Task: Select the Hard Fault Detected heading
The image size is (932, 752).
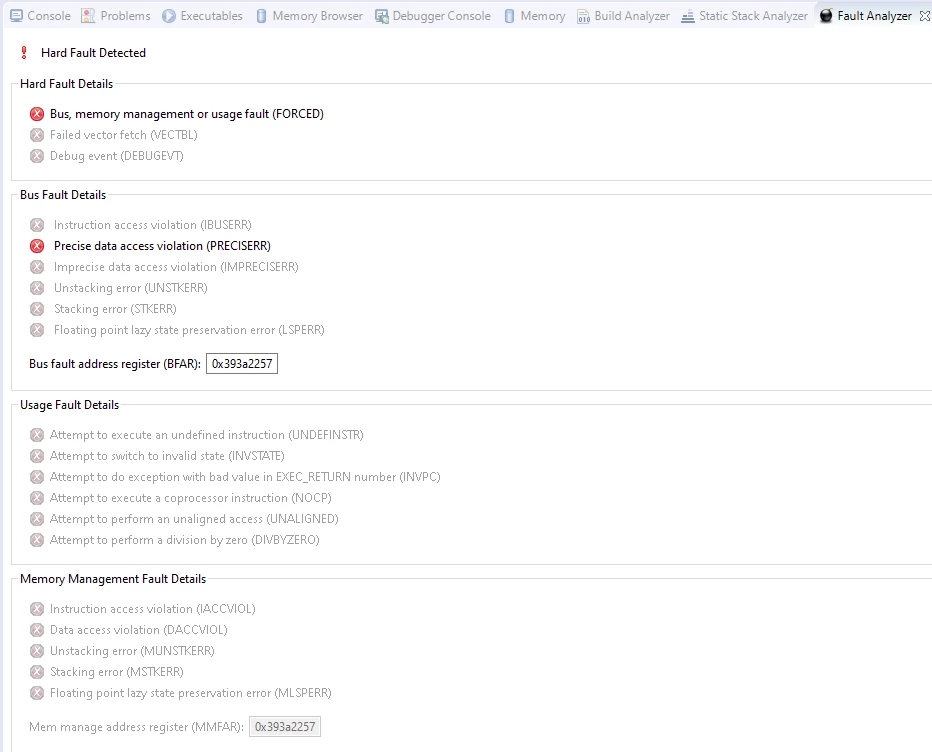Action: 93,53
